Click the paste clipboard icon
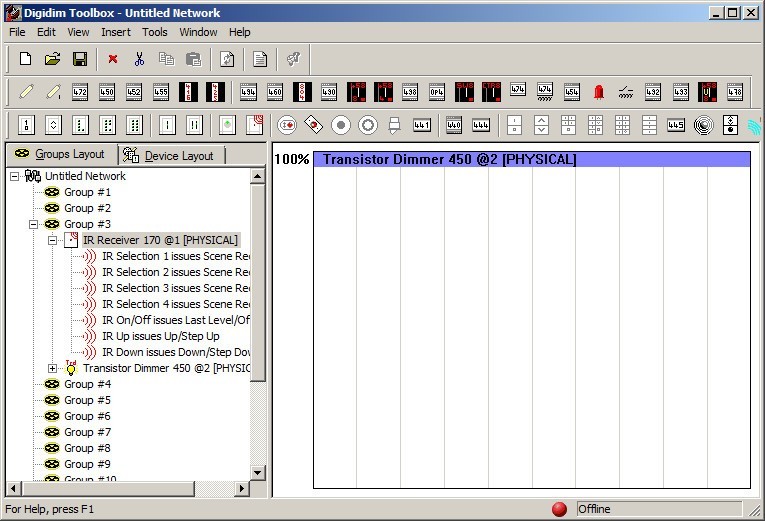Screen dimensions: 765x521 click(194, 59)
